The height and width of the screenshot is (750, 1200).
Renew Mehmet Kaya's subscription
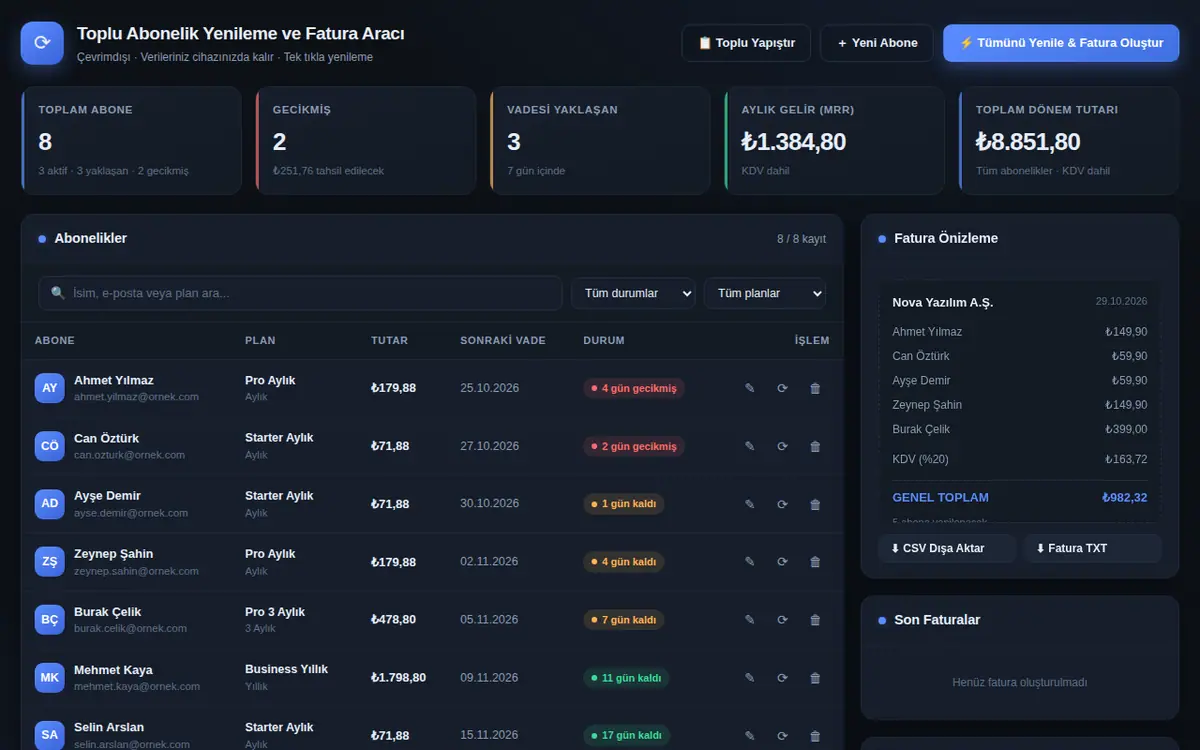[x=782, y=678]
